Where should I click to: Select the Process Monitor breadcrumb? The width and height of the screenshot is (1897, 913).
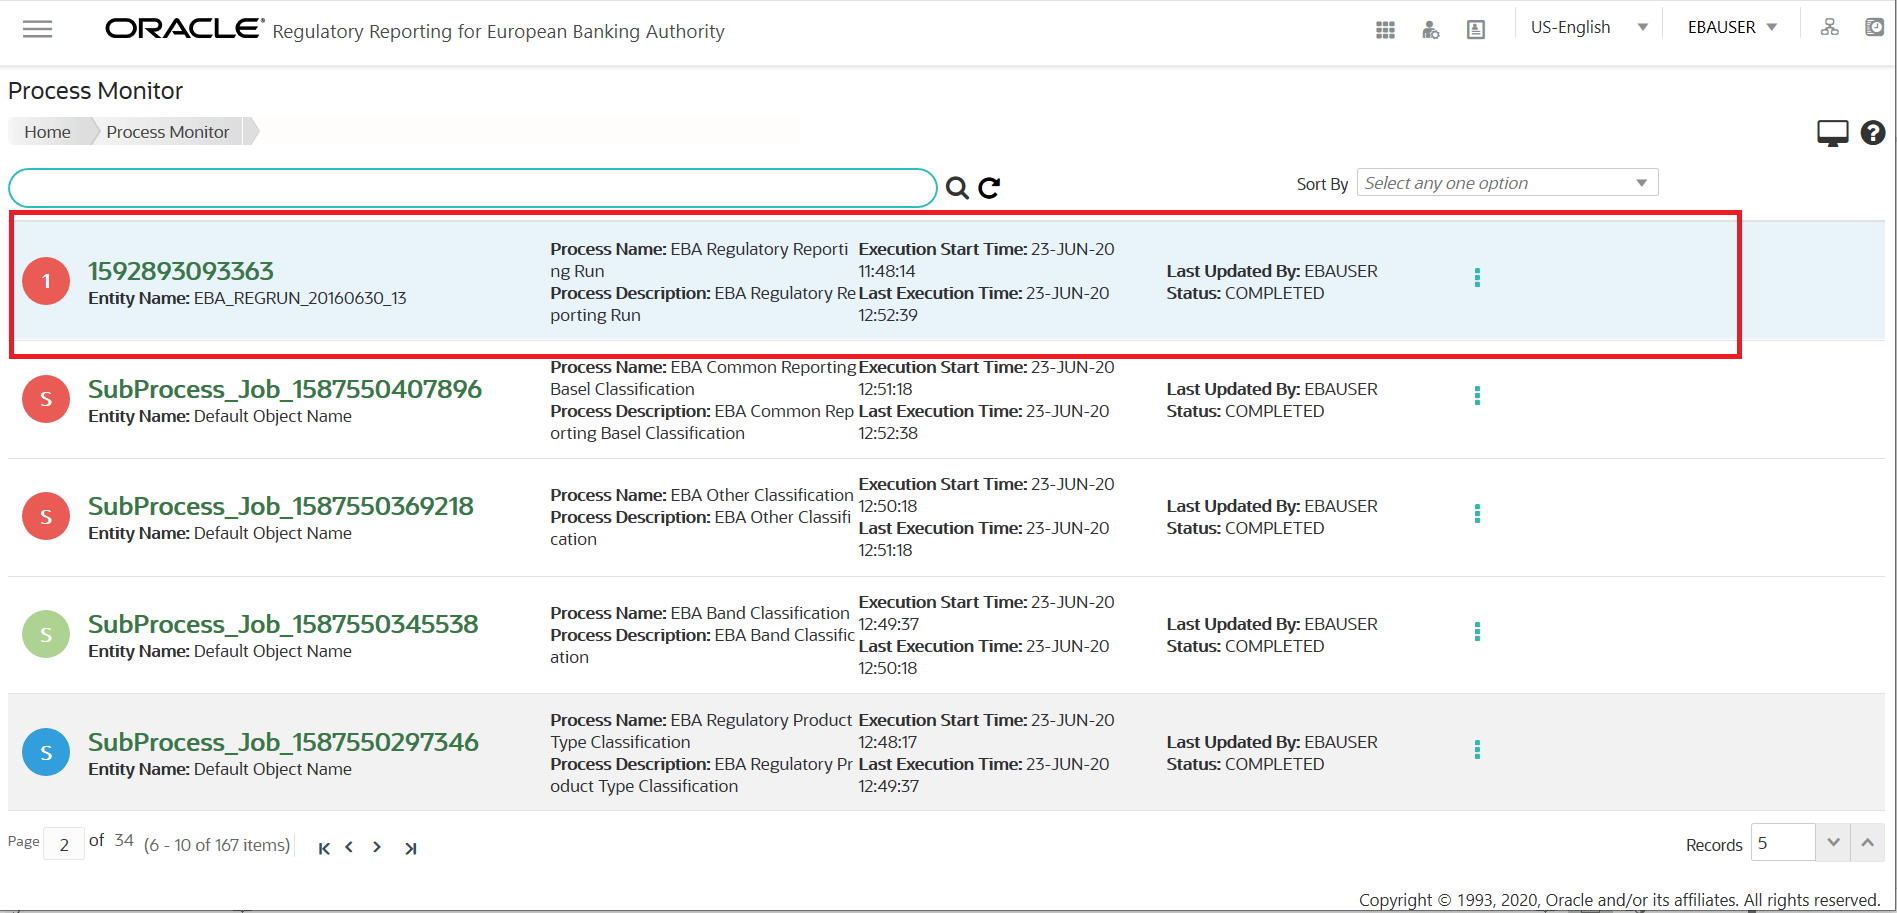[167, 131]
